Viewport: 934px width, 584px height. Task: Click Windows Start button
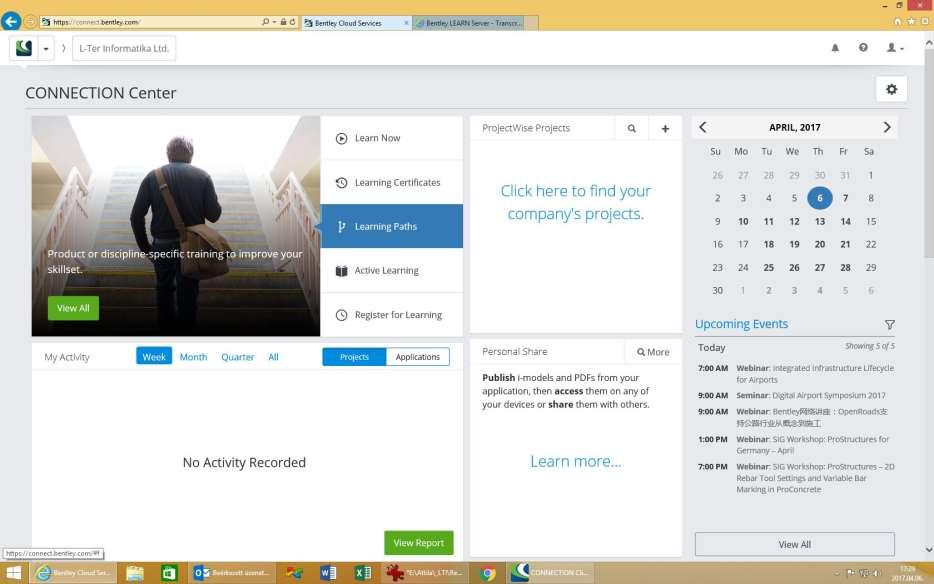13,573
